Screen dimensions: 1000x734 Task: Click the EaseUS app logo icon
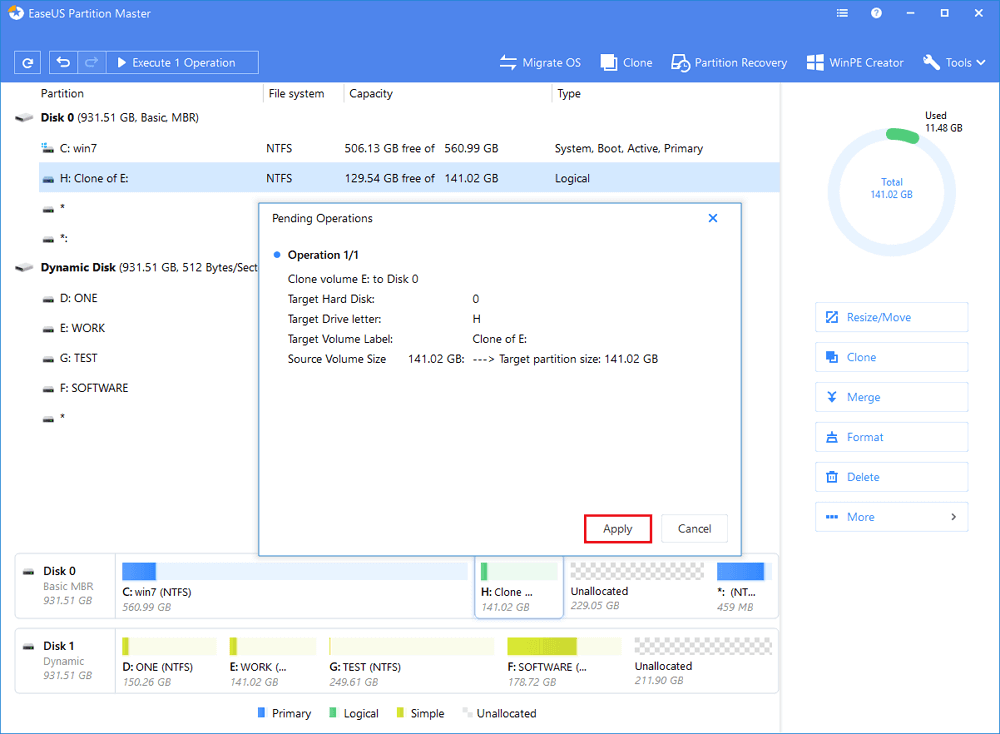pyautogui.click(x=15, y=13)
